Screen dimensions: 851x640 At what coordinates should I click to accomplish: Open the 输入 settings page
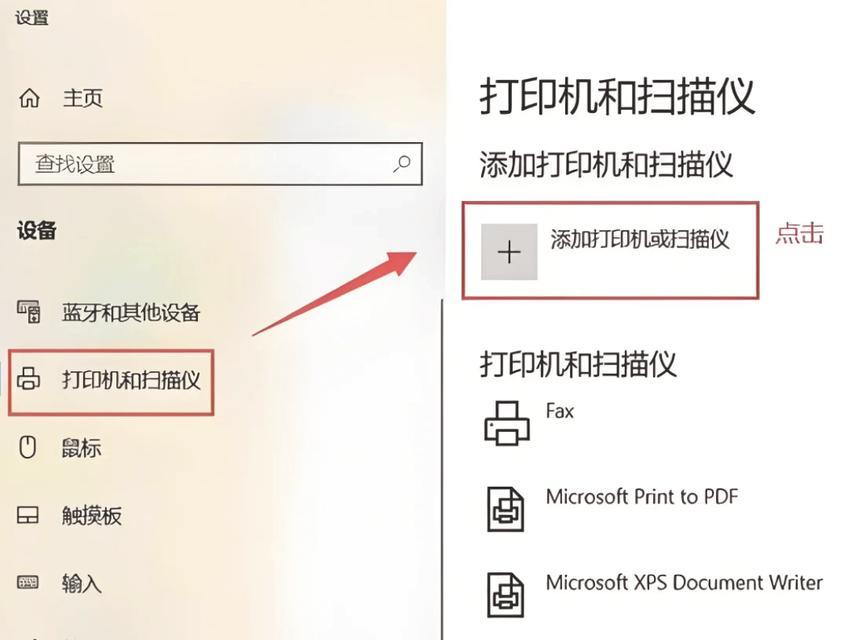pyautogui.click(x=81, y=584)
